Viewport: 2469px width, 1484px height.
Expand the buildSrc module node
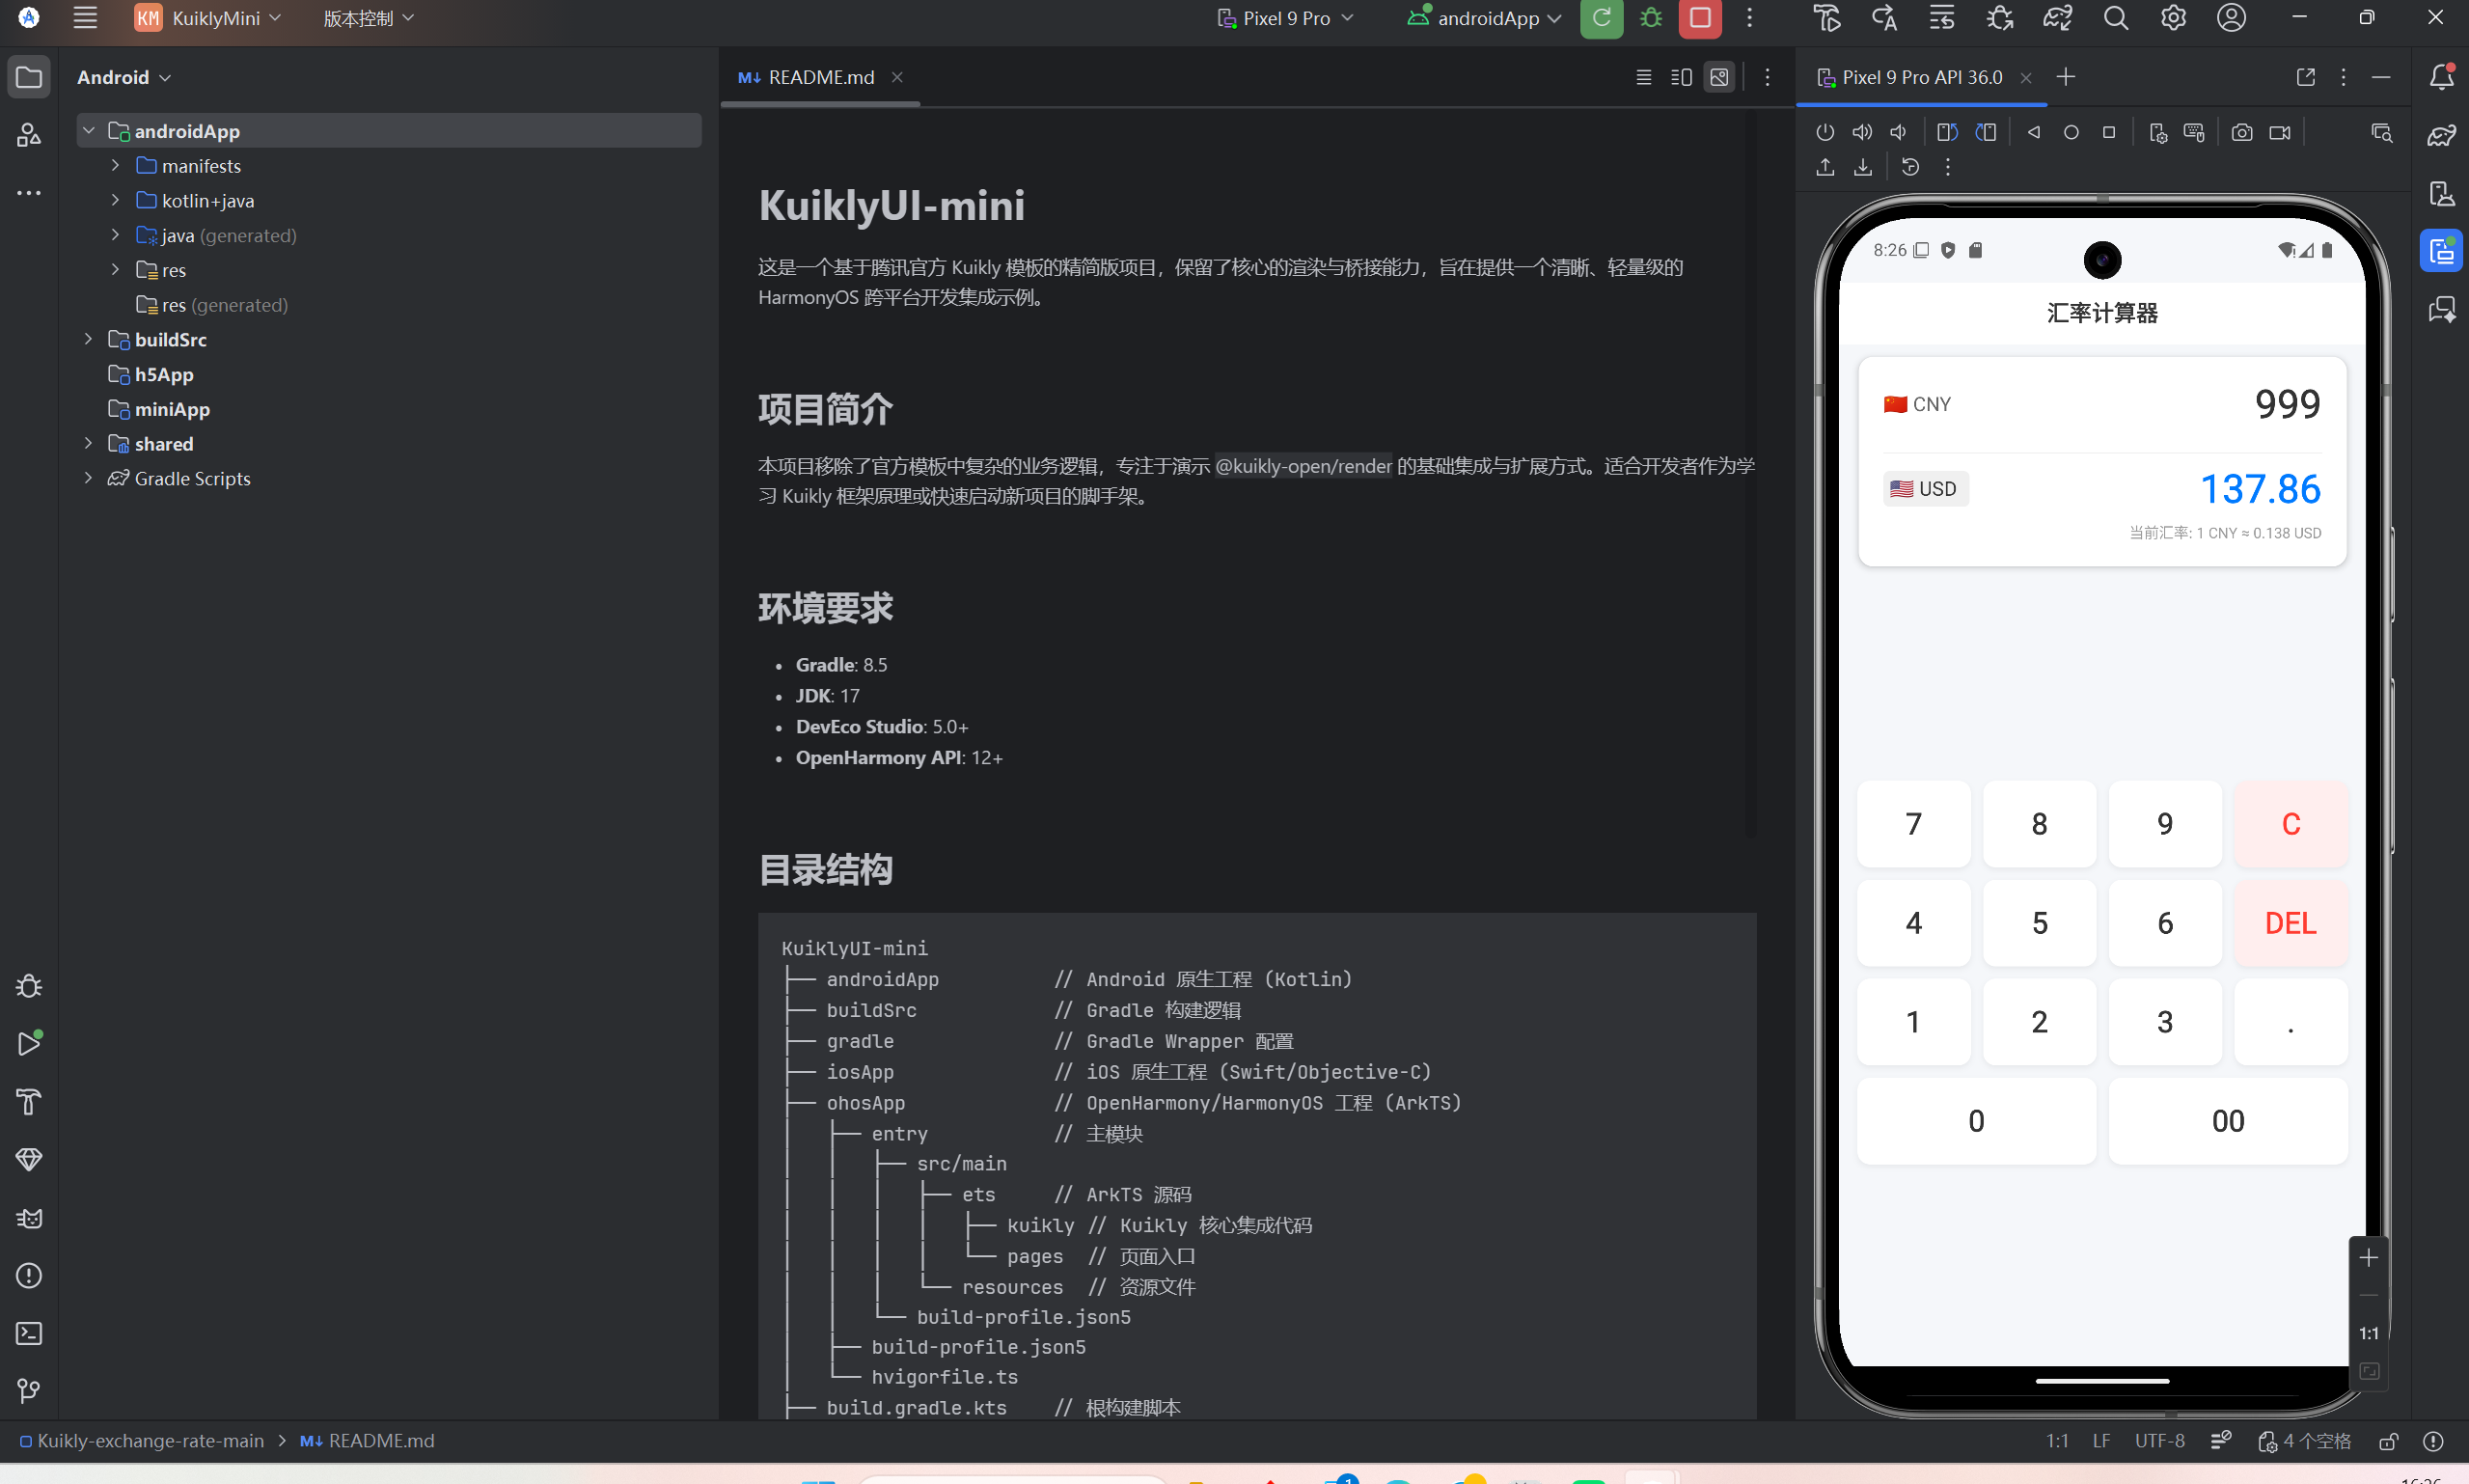point(88,340)
